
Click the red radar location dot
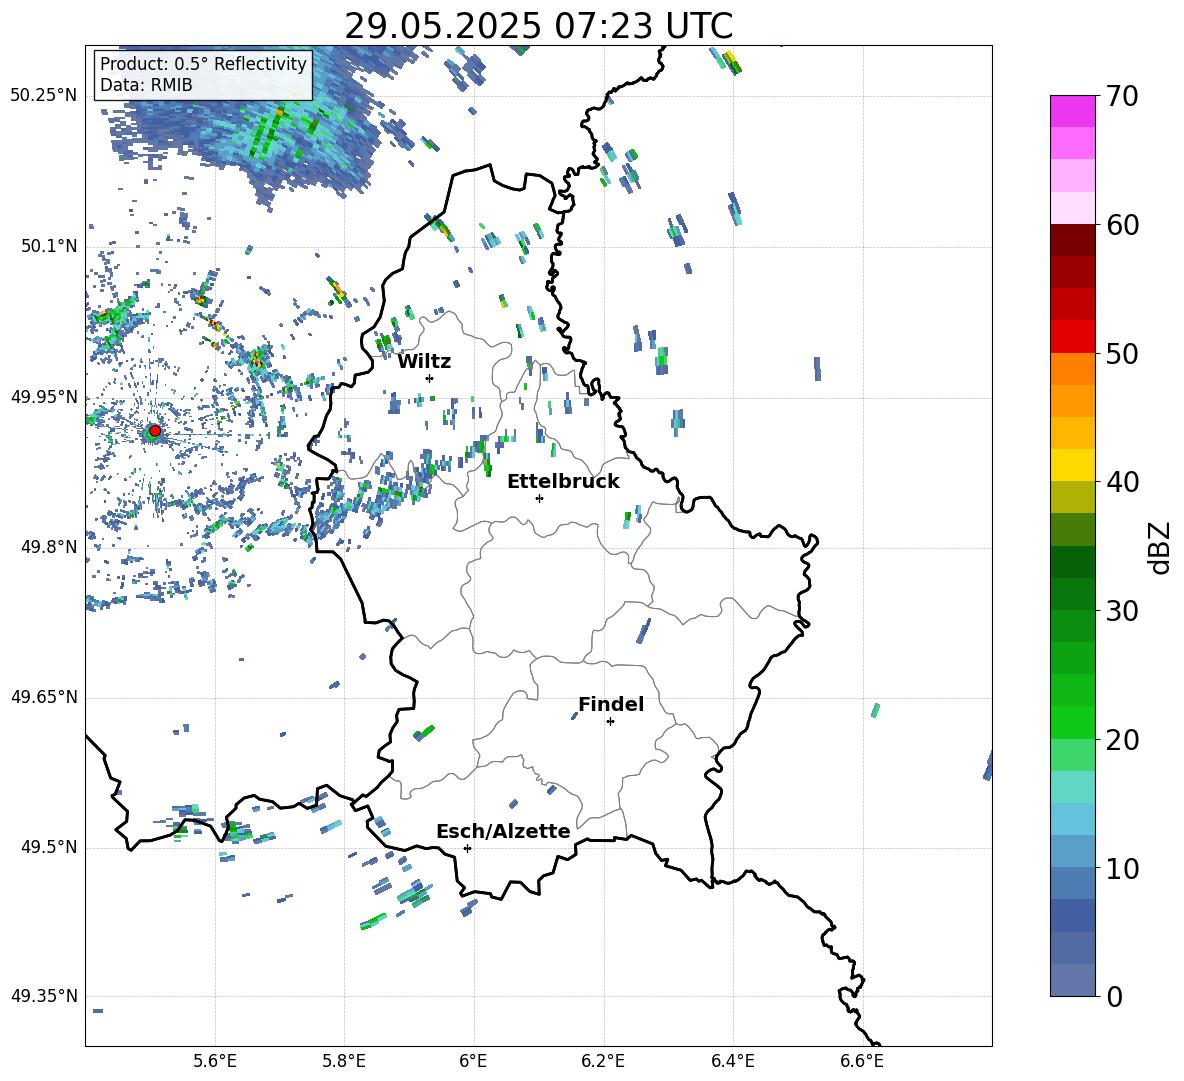pos(155,431)
